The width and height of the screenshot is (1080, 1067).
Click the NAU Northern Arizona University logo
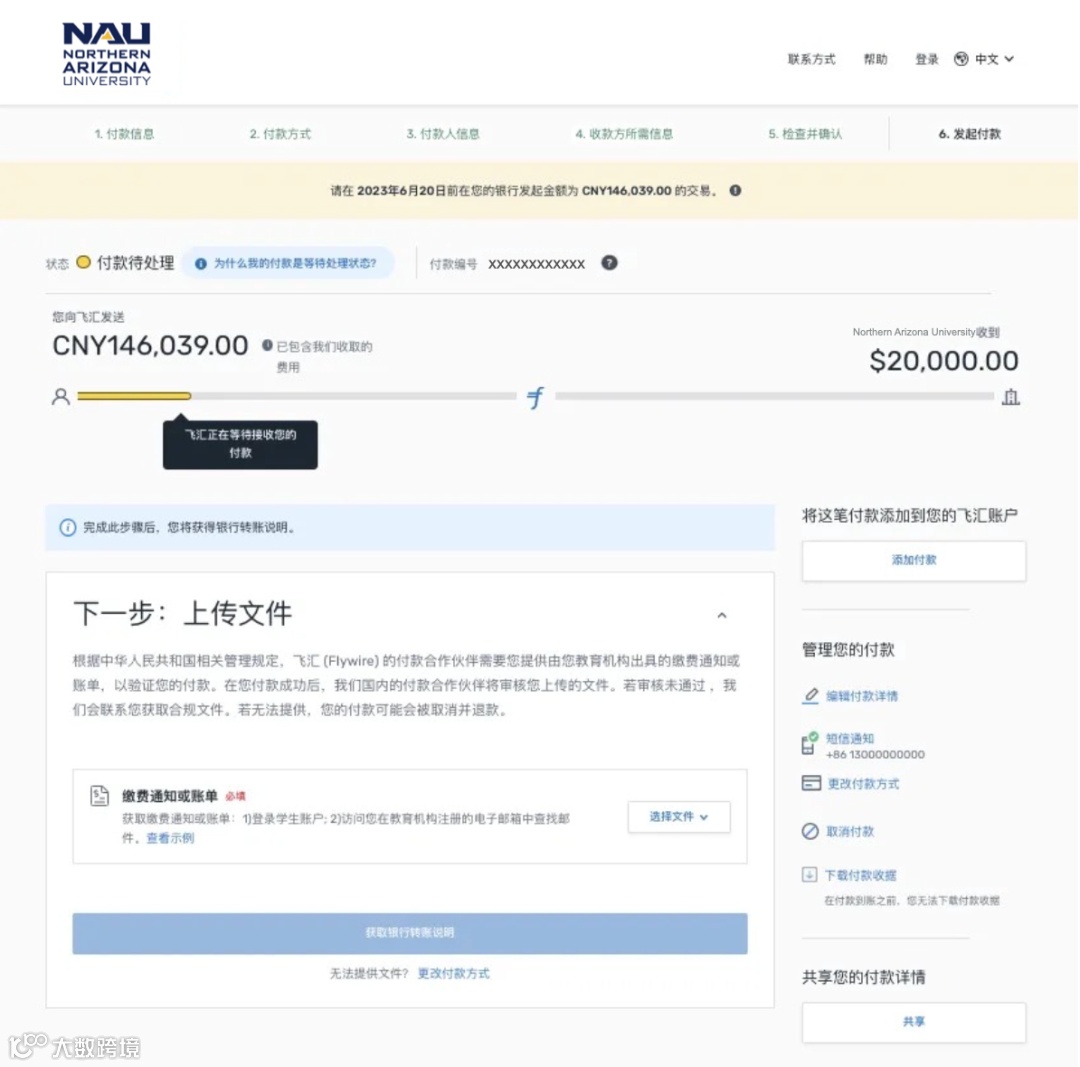click(106, 54)
